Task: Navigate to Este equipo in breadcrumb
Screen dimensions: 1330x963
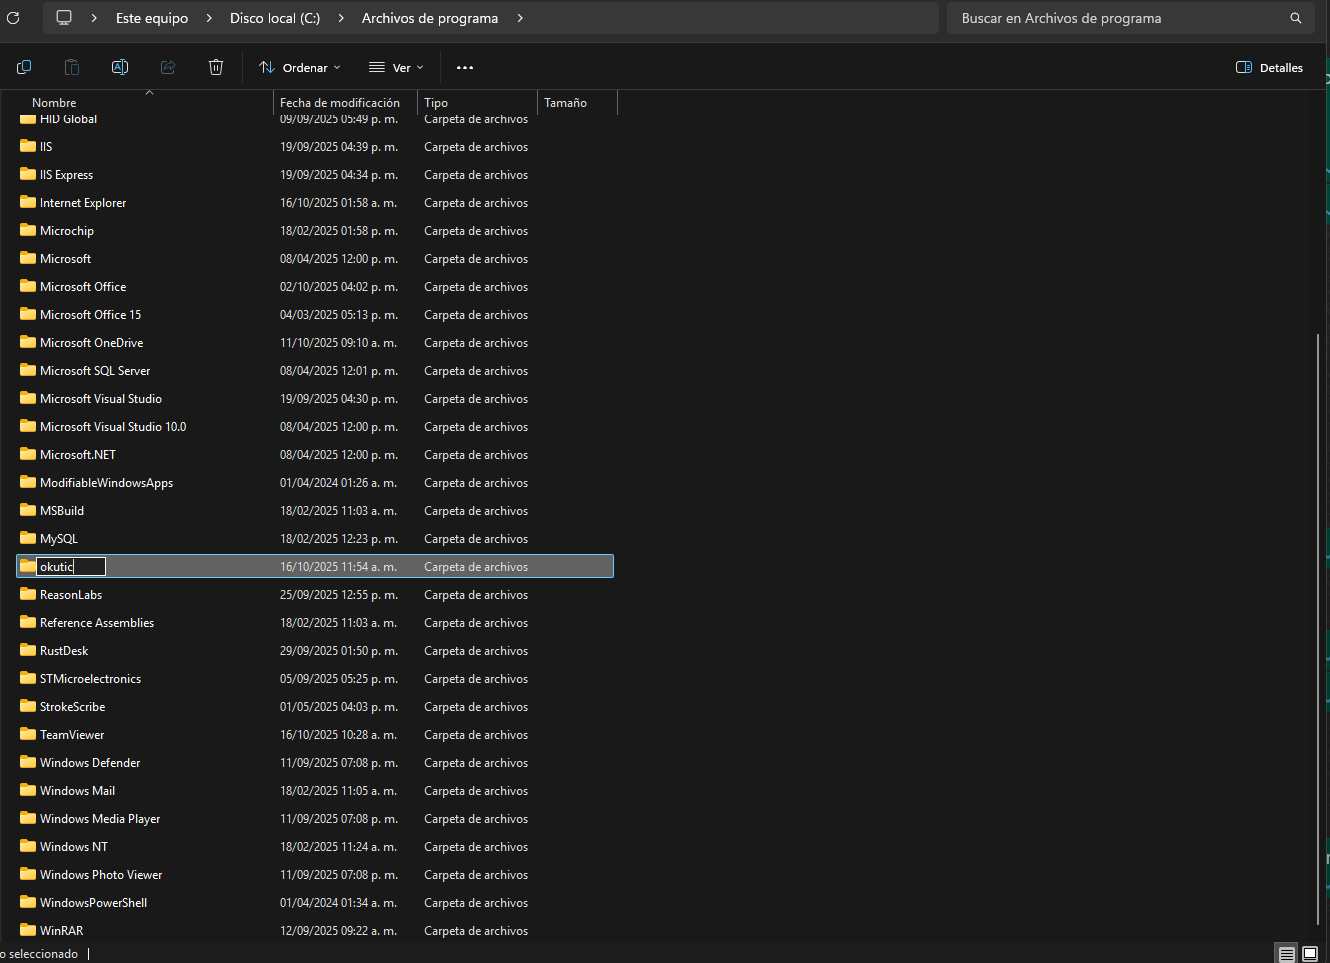Action: pos(152,18)
